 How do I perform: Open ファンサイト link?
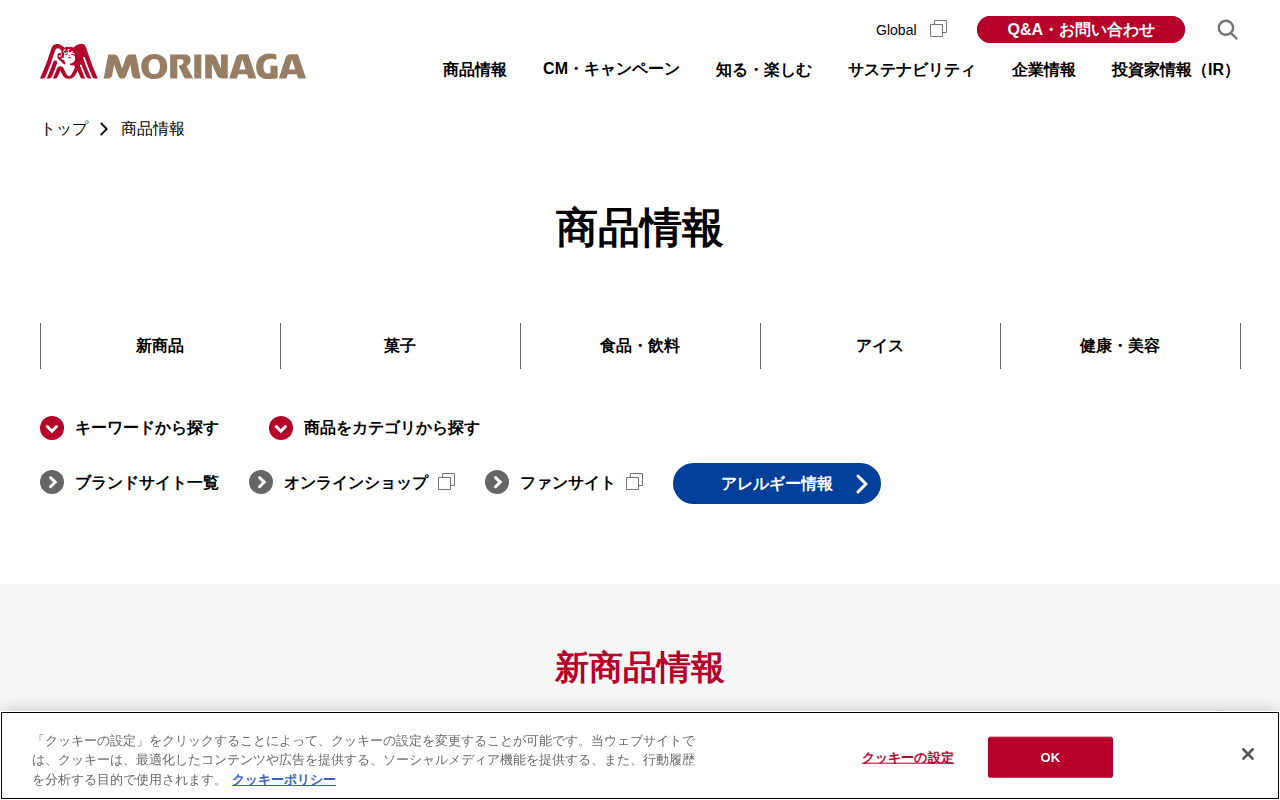[x=568, y=482]
